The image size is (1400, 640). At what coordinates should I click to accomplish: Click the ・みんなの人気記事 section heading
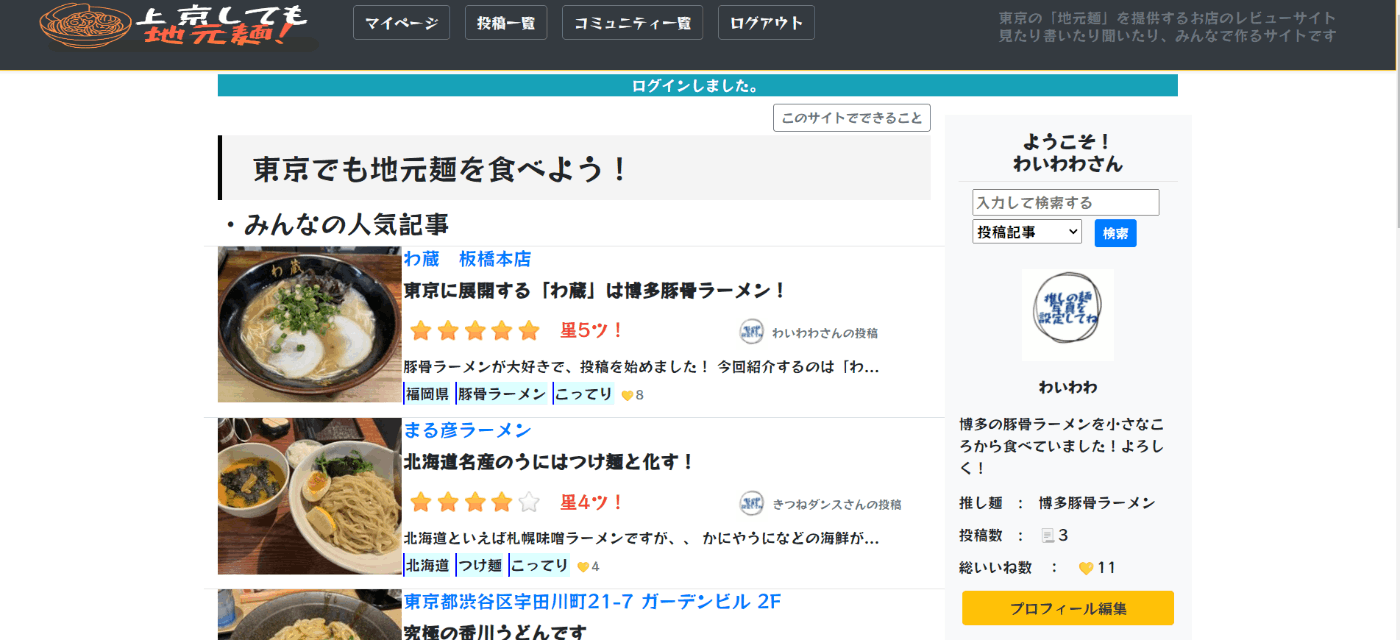pyautogui.click(x=334, y=224)
